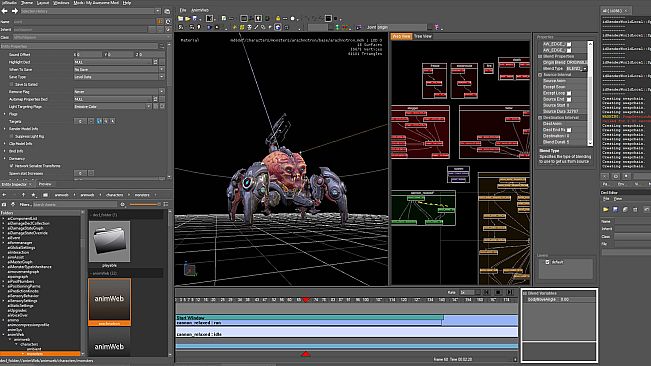
Task: Expand Clip Model Info section
Action: pos(5,144)
